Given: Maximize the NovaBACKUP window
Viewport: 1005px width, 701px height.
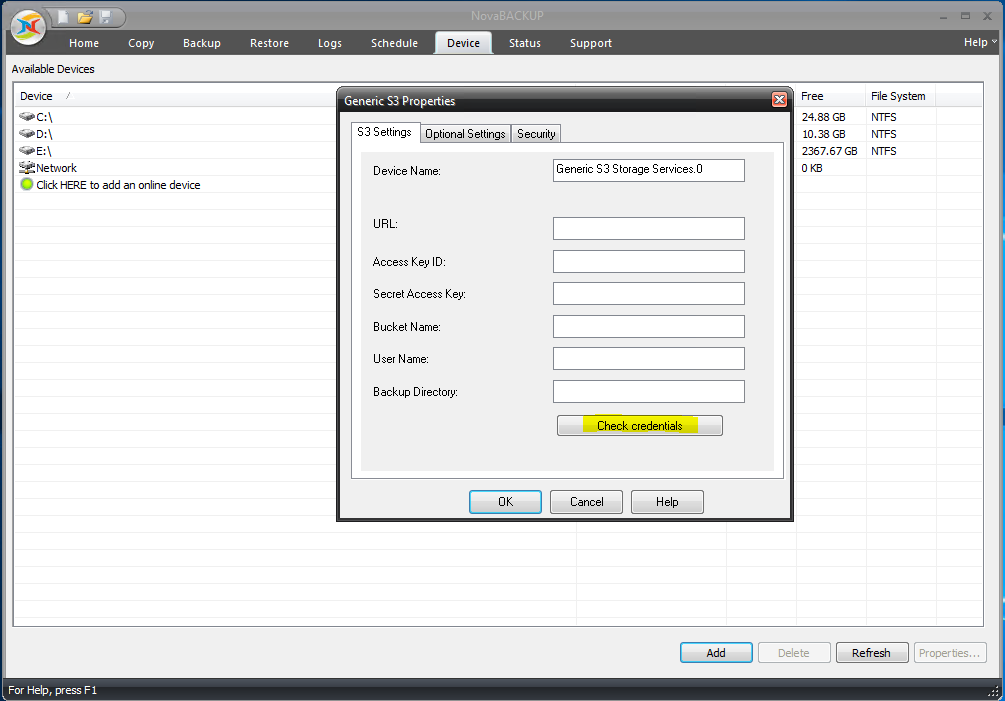Looking at the screenshot, I should (x=965, y=16).
